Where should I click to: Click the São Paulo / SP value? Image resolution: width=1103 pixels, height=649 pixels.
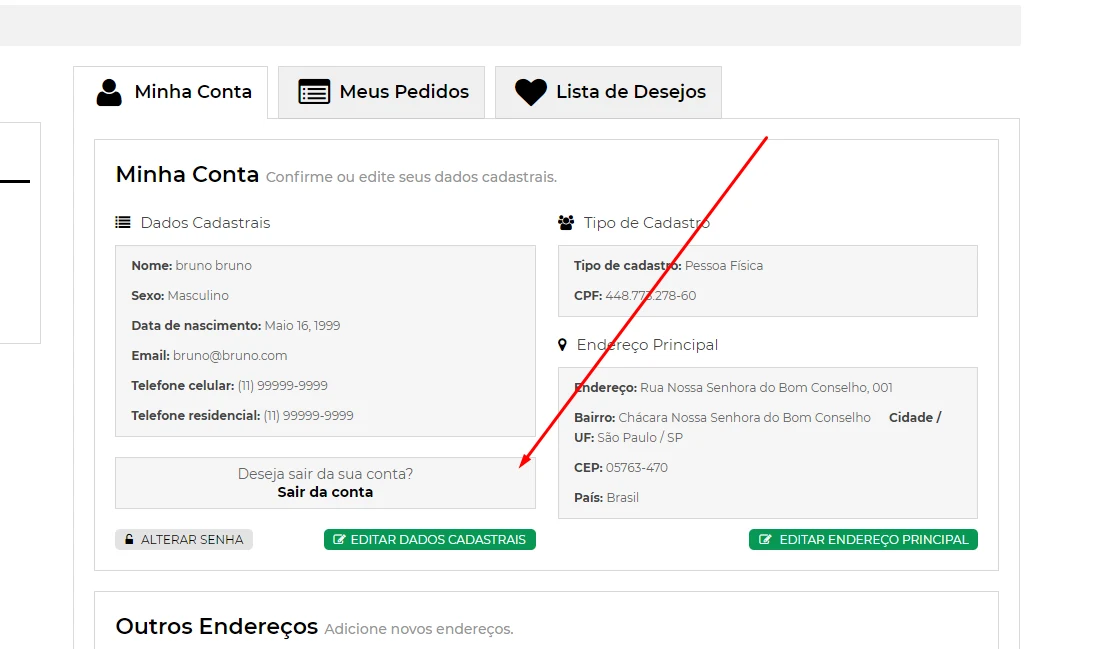[x=640, y=437]
